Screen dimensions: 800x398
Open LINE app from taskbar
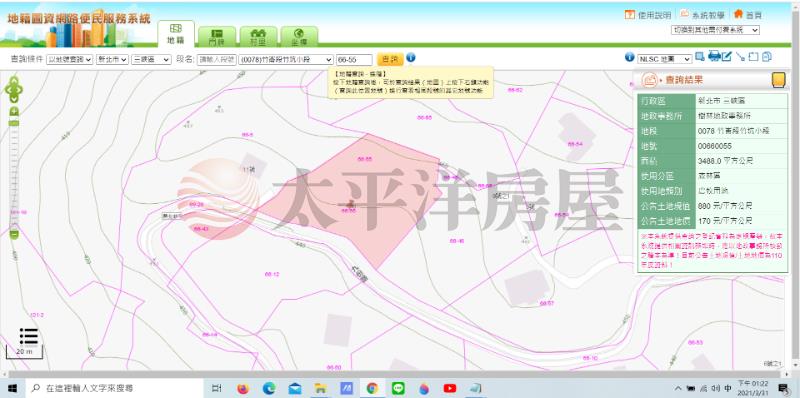coord(398,388)
